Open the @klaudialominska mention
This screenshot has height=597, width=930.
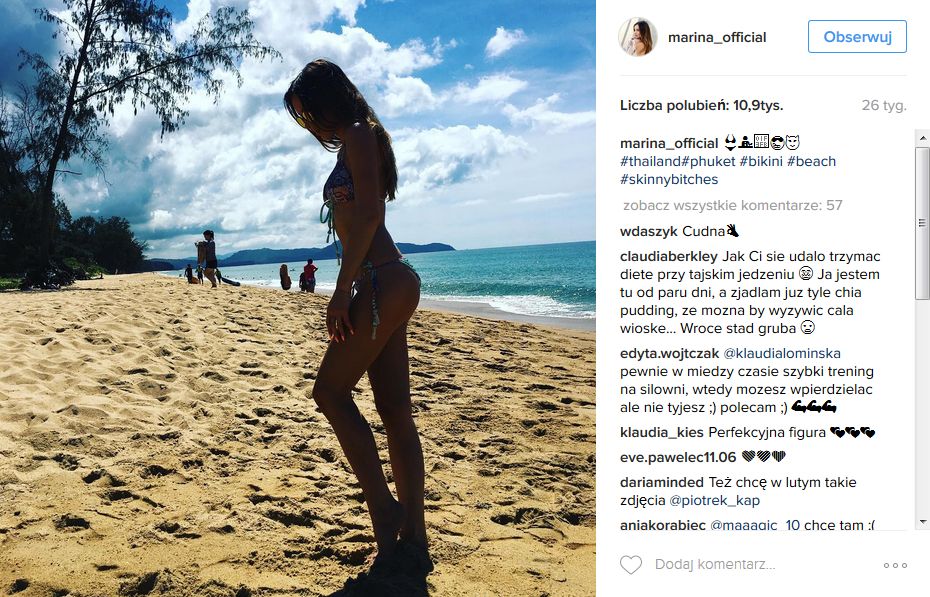pos(782,353)
